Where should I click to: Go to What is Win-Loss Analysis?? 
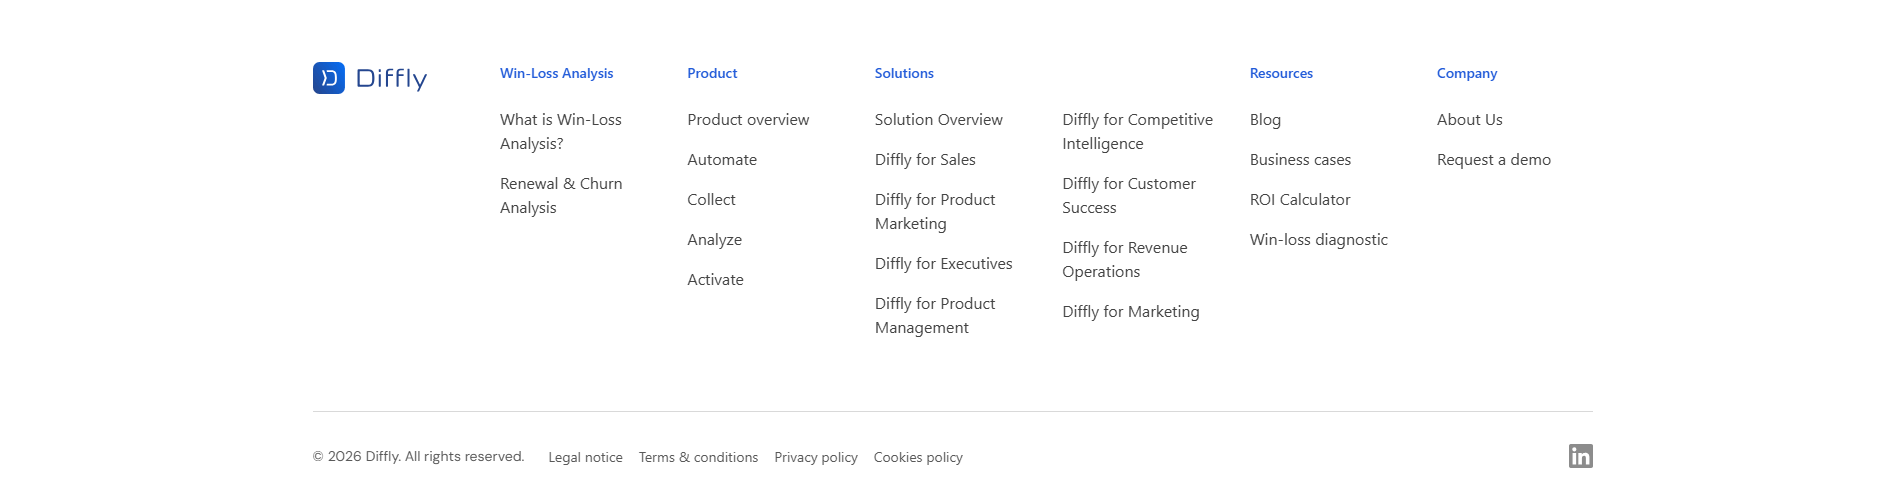pos(560,131)
